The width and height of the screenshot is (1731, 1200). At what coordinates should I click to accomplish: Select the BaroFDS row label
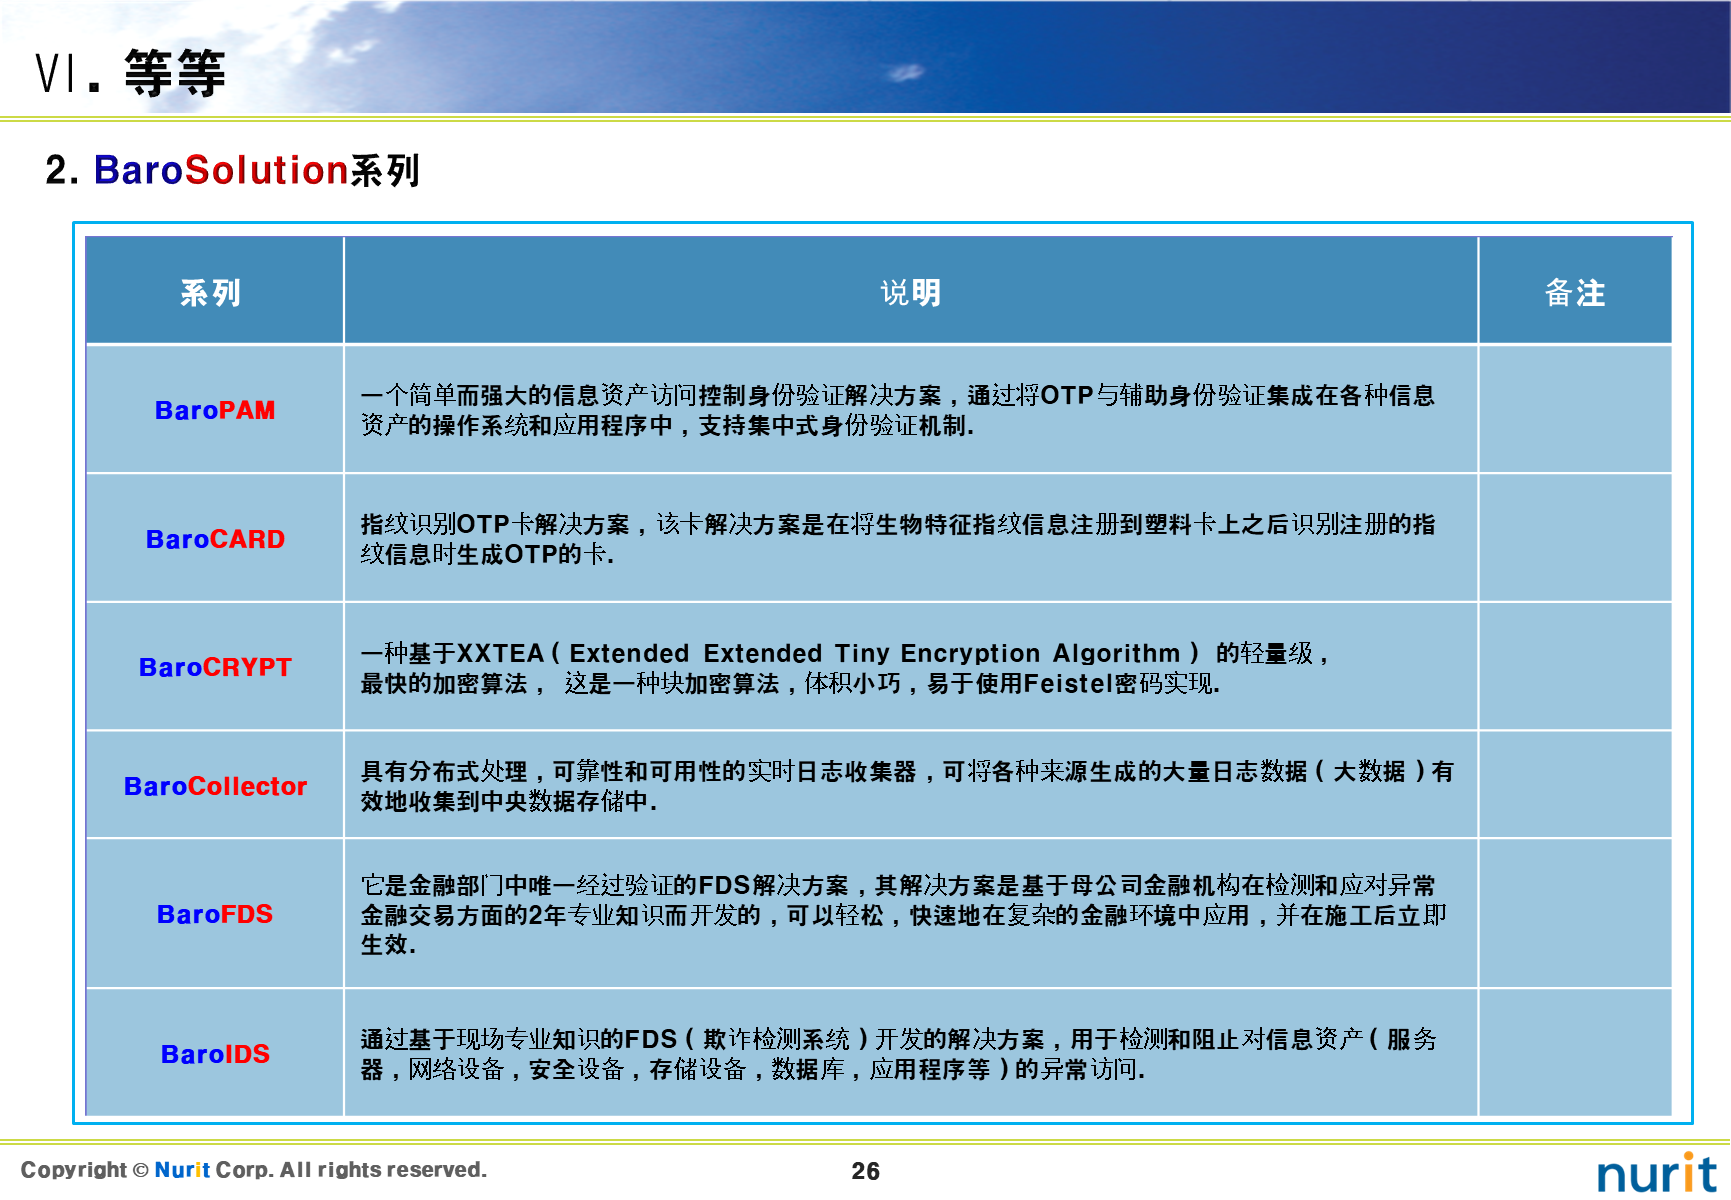coord(215,914)
